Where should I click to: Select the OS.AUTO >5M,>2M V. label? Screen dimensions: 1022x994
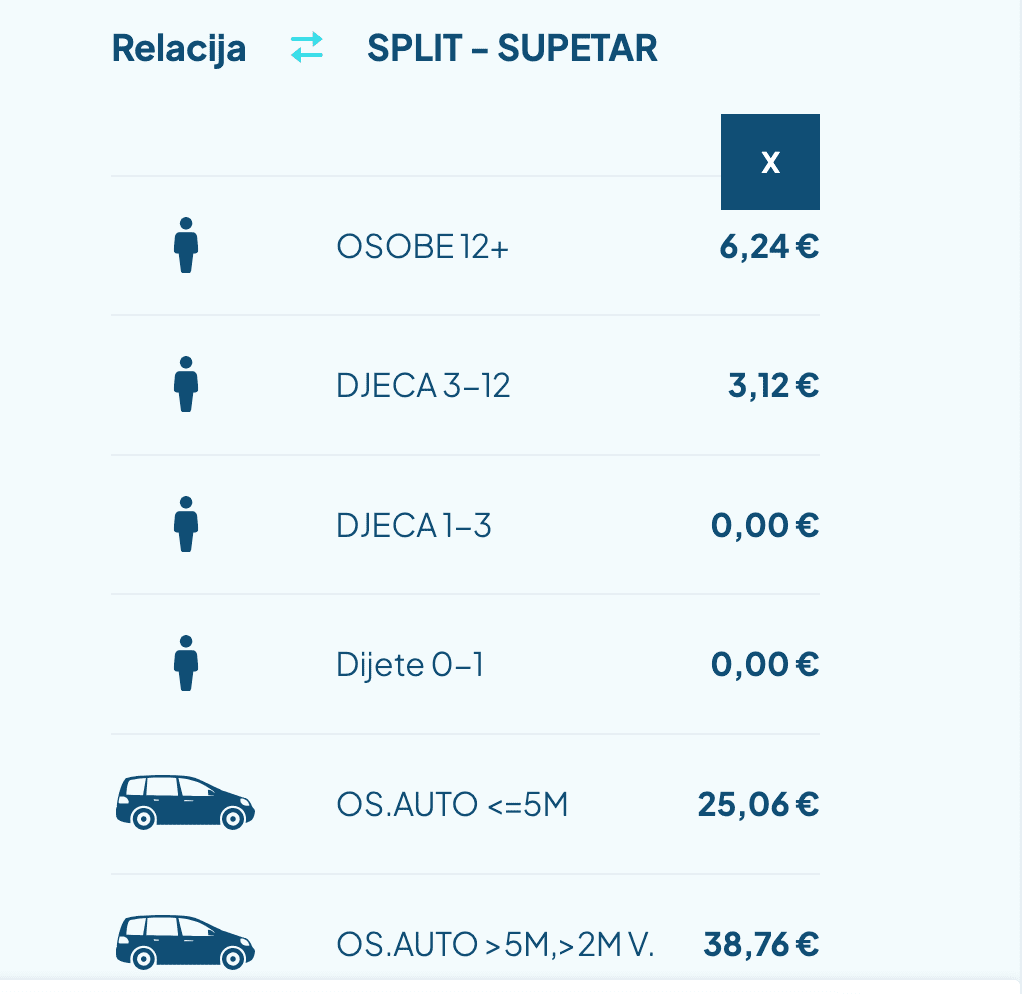(495, 945)
